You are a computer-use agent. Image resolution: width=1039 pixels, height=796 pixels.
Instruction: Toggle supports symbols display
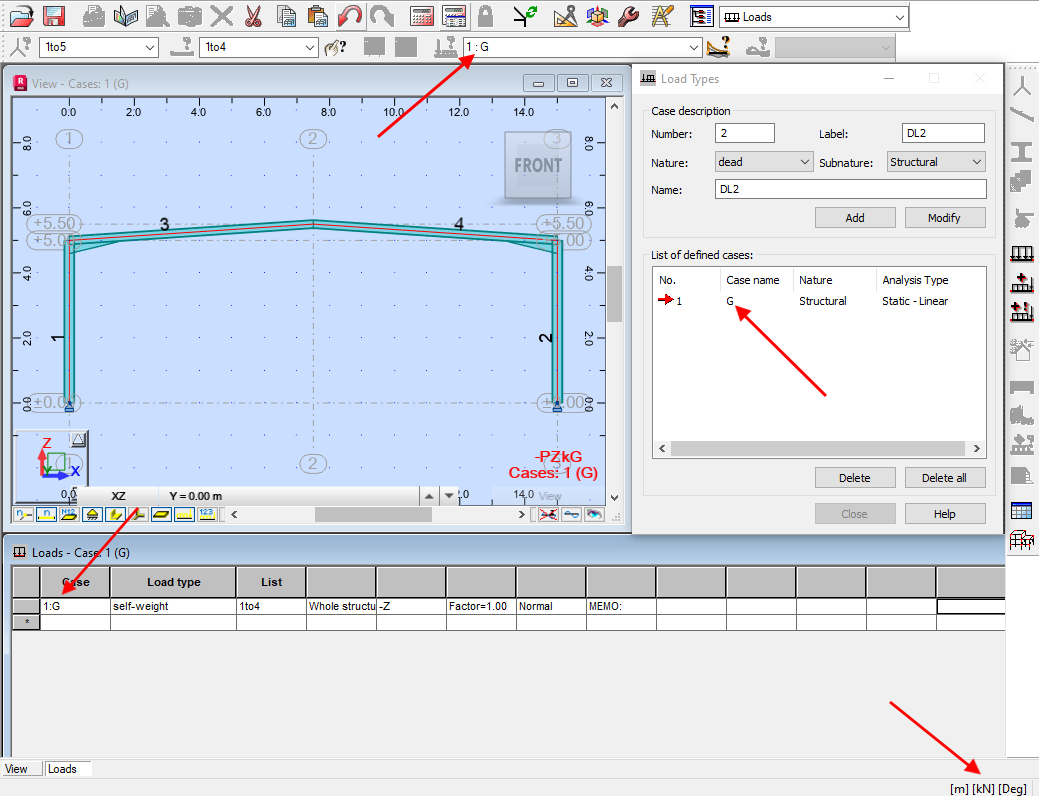click(x=92, y=514)
